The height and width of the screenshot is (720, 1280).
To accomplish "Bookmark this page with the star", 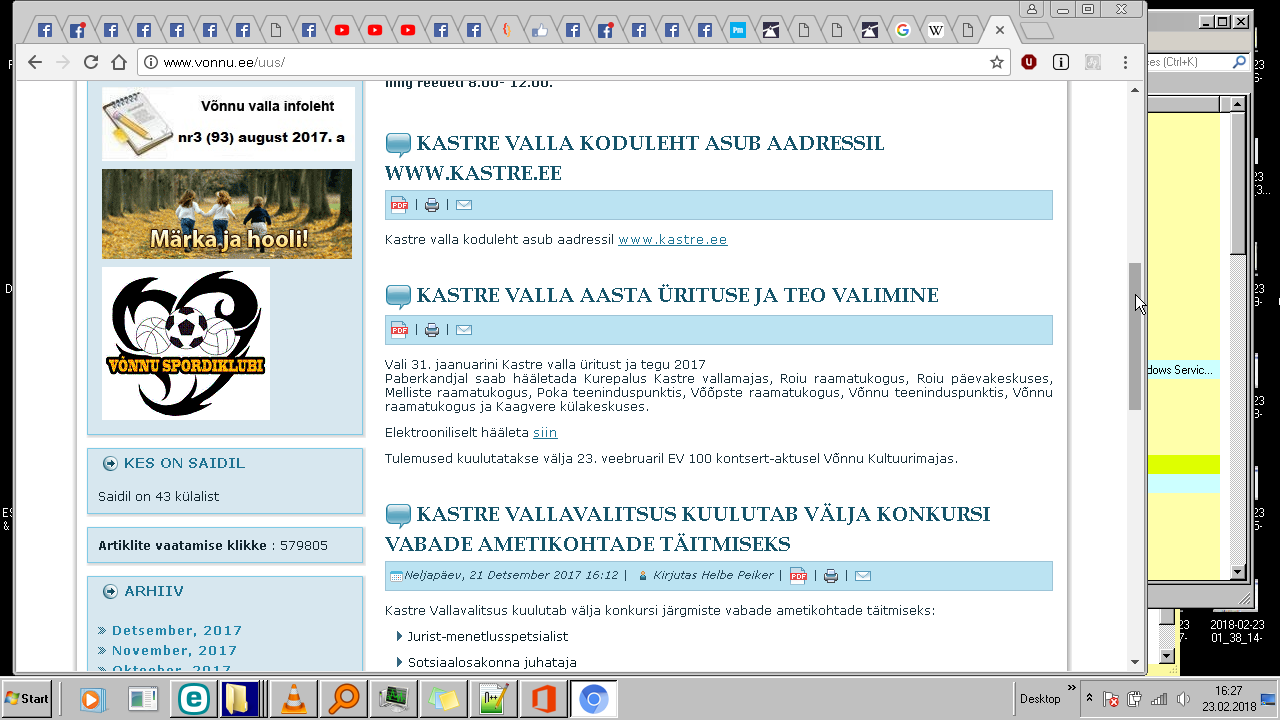I will tap(997, 62).
